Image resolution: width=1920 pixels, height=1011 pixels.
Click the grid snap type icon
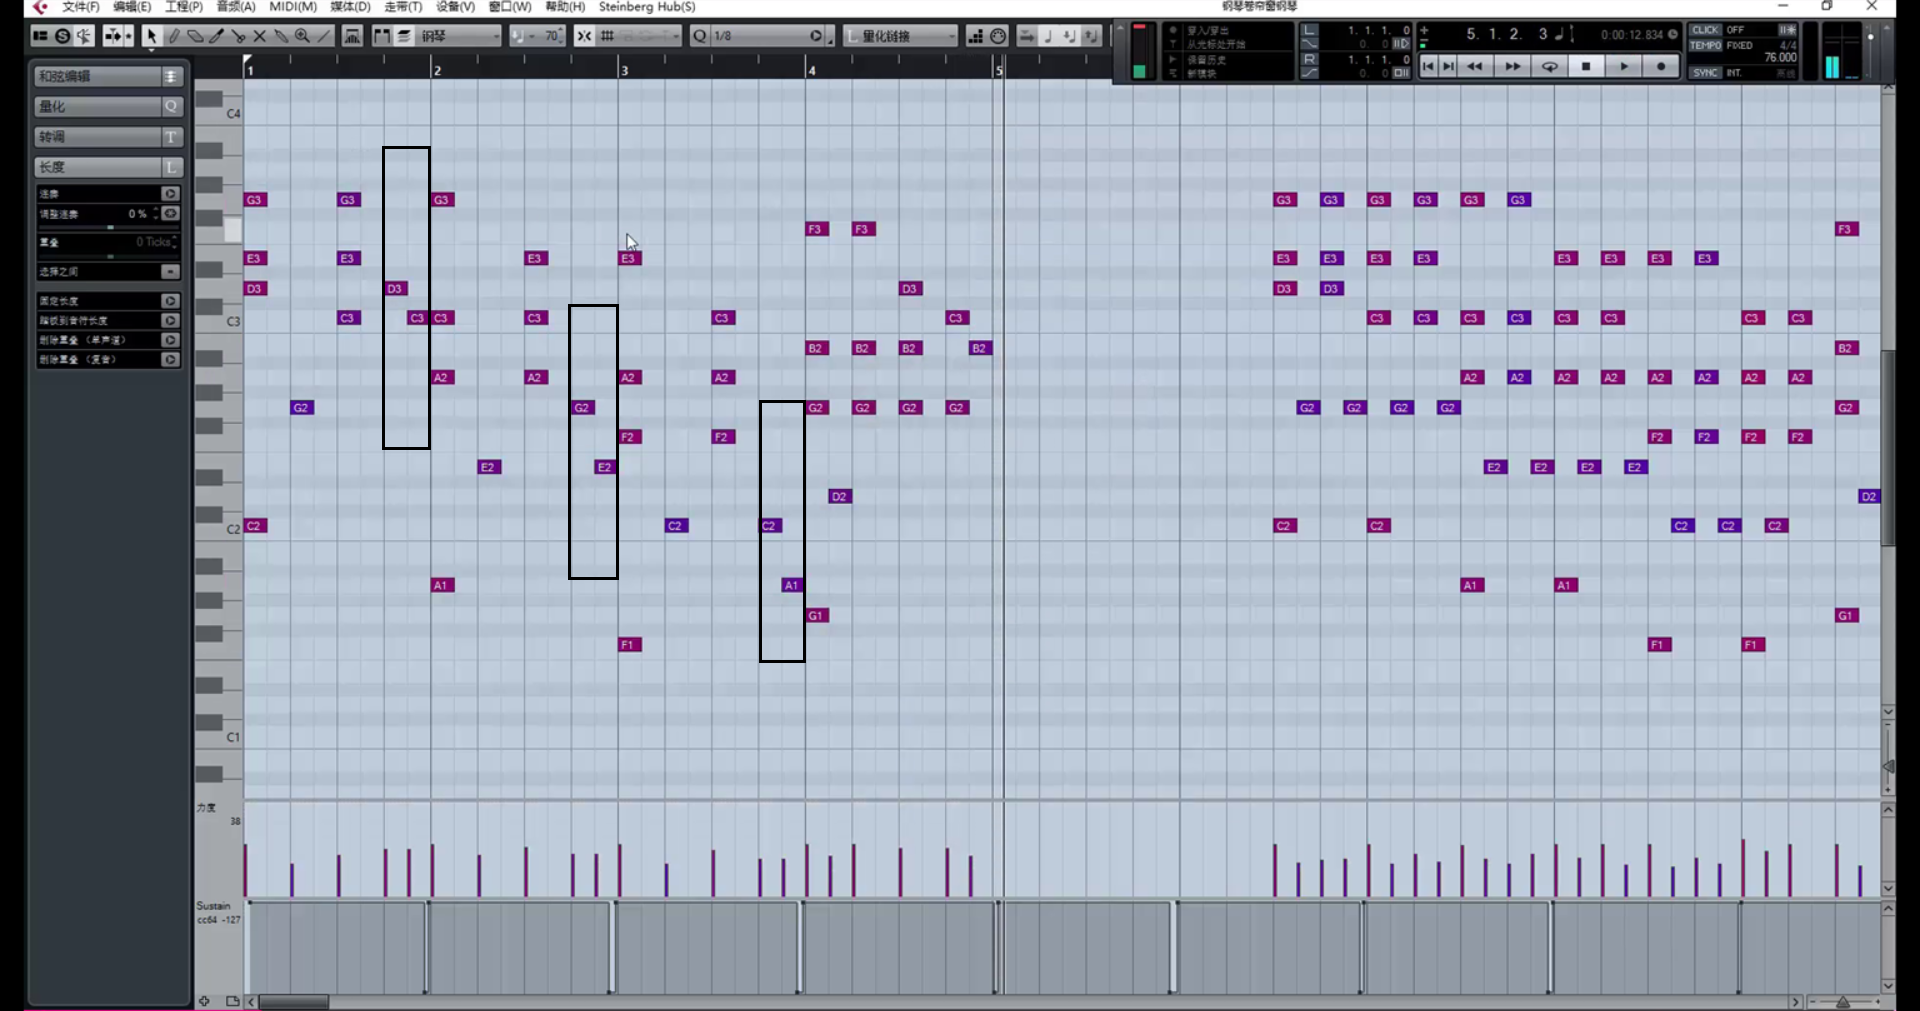607,36
